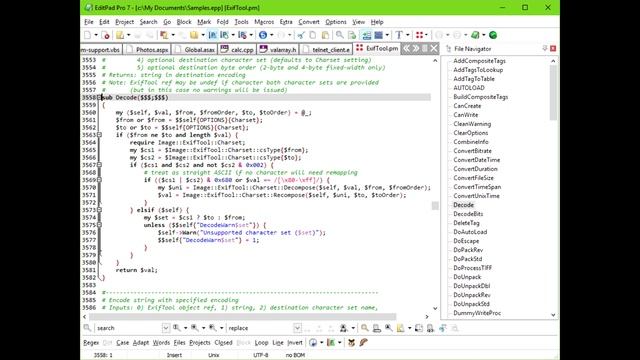Click the red squares icon in the top toolbar
This screenshot has width=640, height=360.
coord(419,35)
